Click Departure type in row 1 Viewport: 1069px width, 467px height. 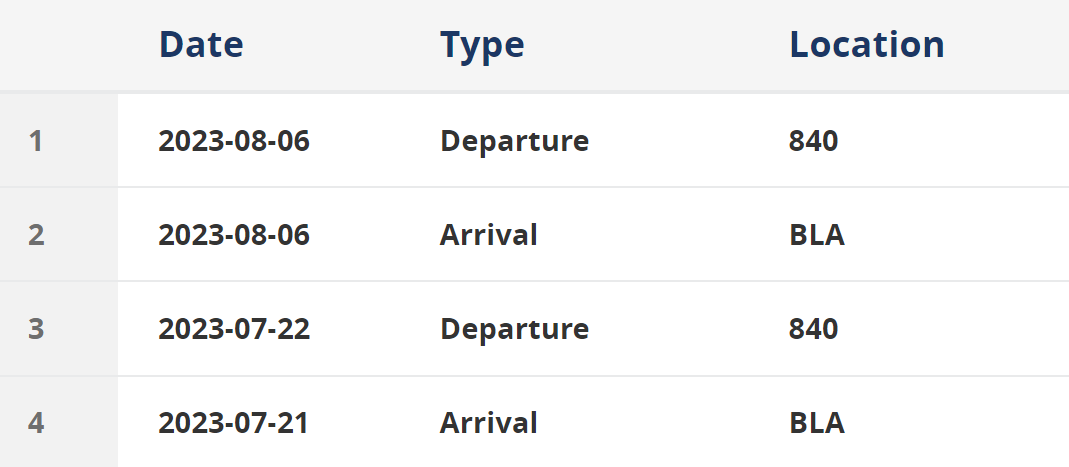514,142
